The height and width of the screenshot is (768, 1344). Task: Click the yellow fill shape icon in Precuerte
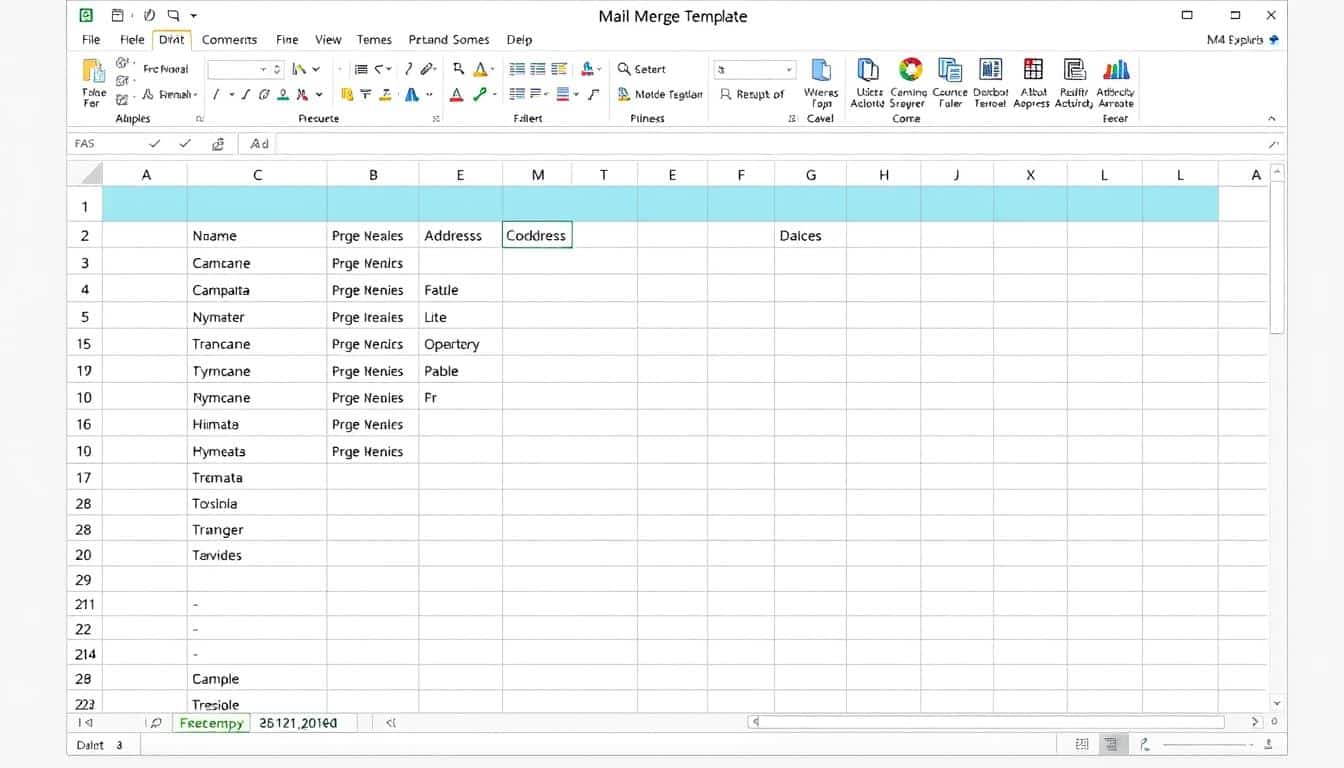coord(347,94)
